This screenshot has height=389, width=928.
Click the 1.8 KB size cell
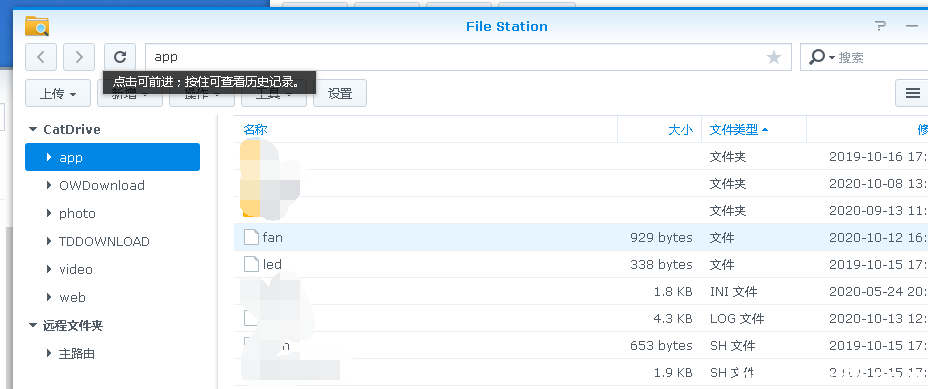(673, 291)
